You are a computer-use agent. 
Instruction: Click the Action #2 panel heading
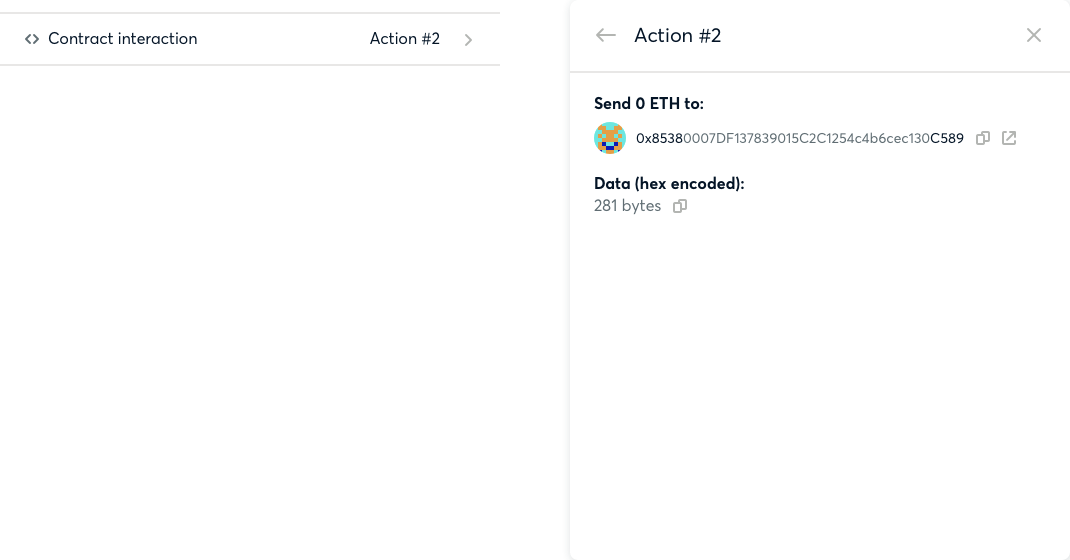coord(678,35)
